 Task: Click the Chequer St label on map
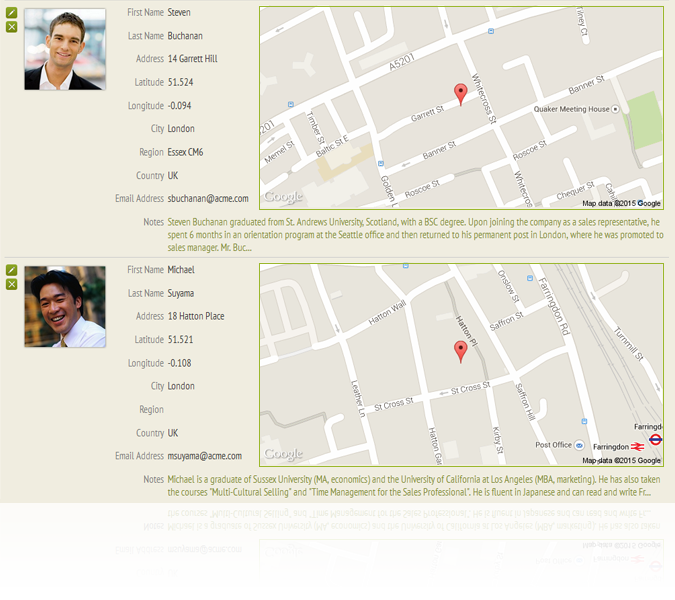coord(575,190)
